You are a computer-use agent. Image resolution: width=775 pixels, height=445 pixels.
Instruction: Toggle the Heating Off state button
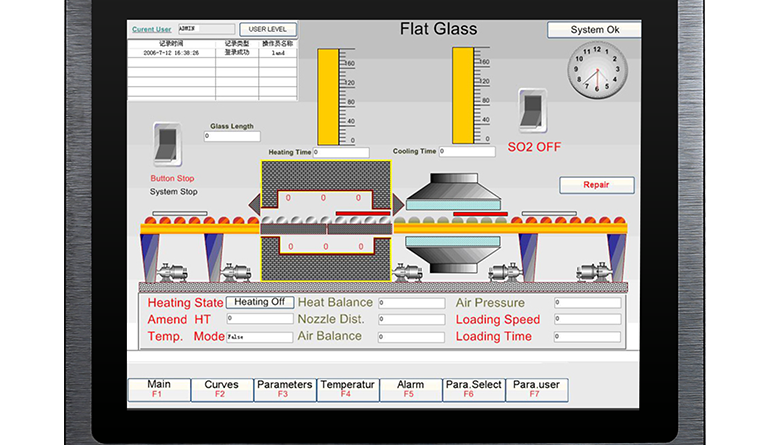pos(259,302)
